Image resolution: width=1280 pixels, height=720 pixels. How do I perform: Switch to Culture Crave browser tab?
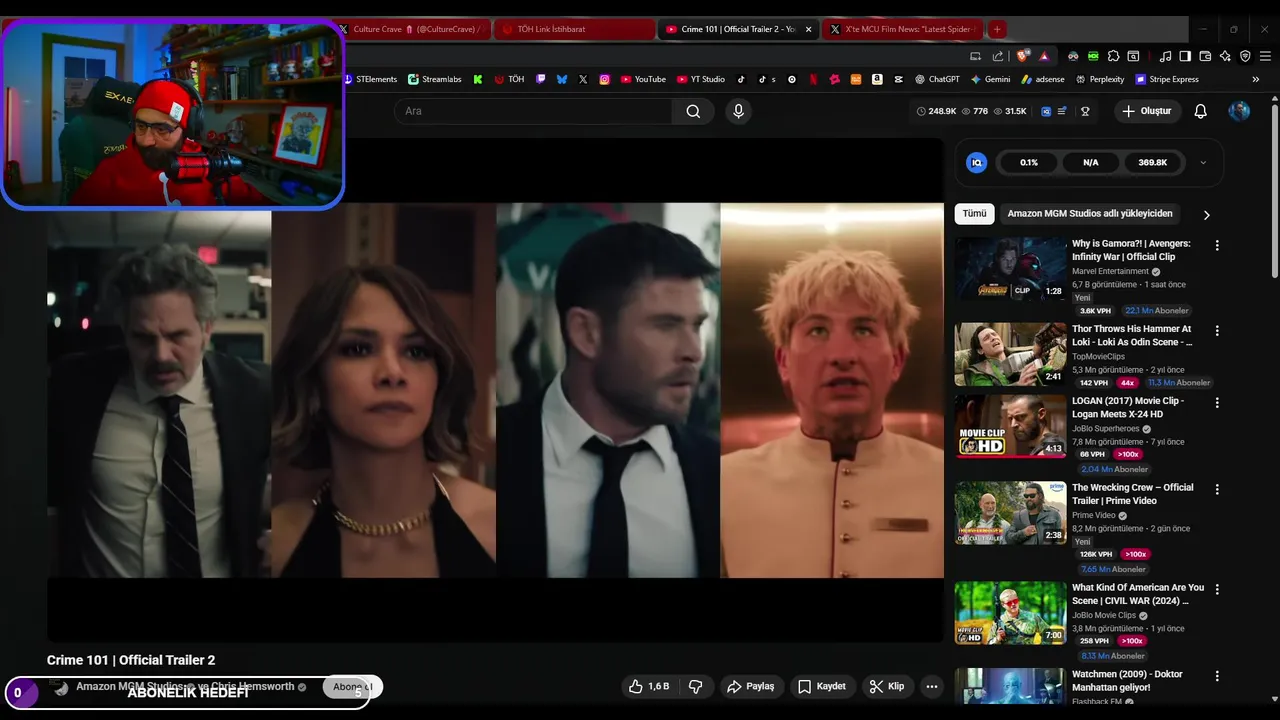click(x=411, y=29)
